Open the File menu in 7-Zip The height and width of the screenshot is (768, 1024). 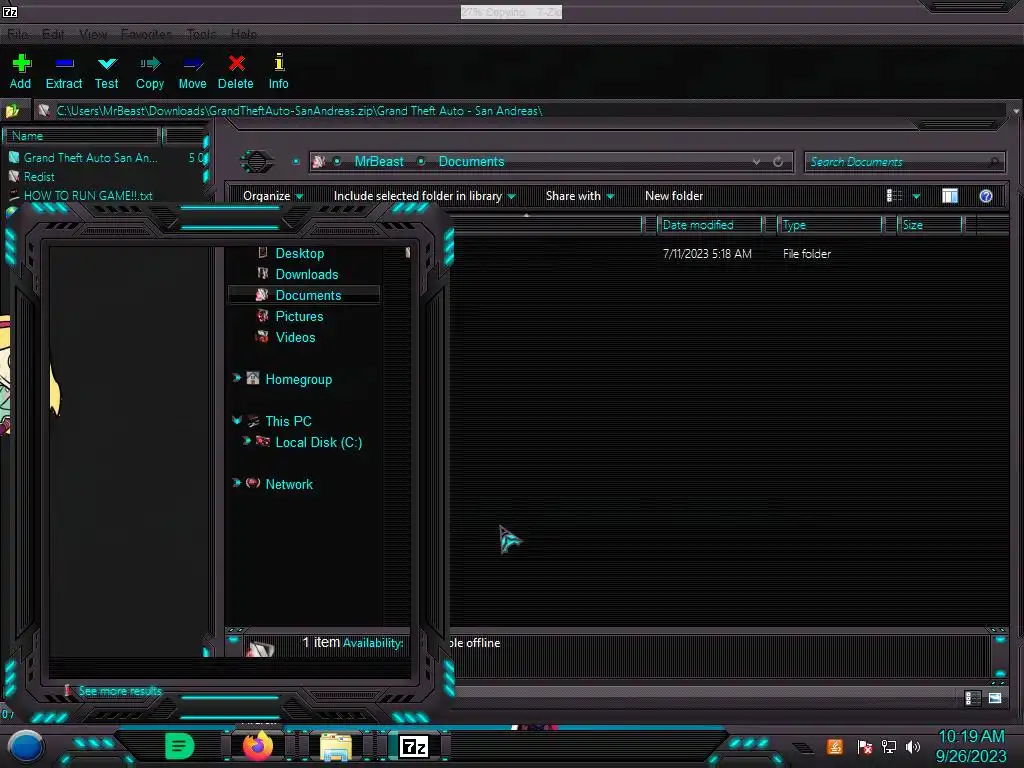tap(18, 34)
